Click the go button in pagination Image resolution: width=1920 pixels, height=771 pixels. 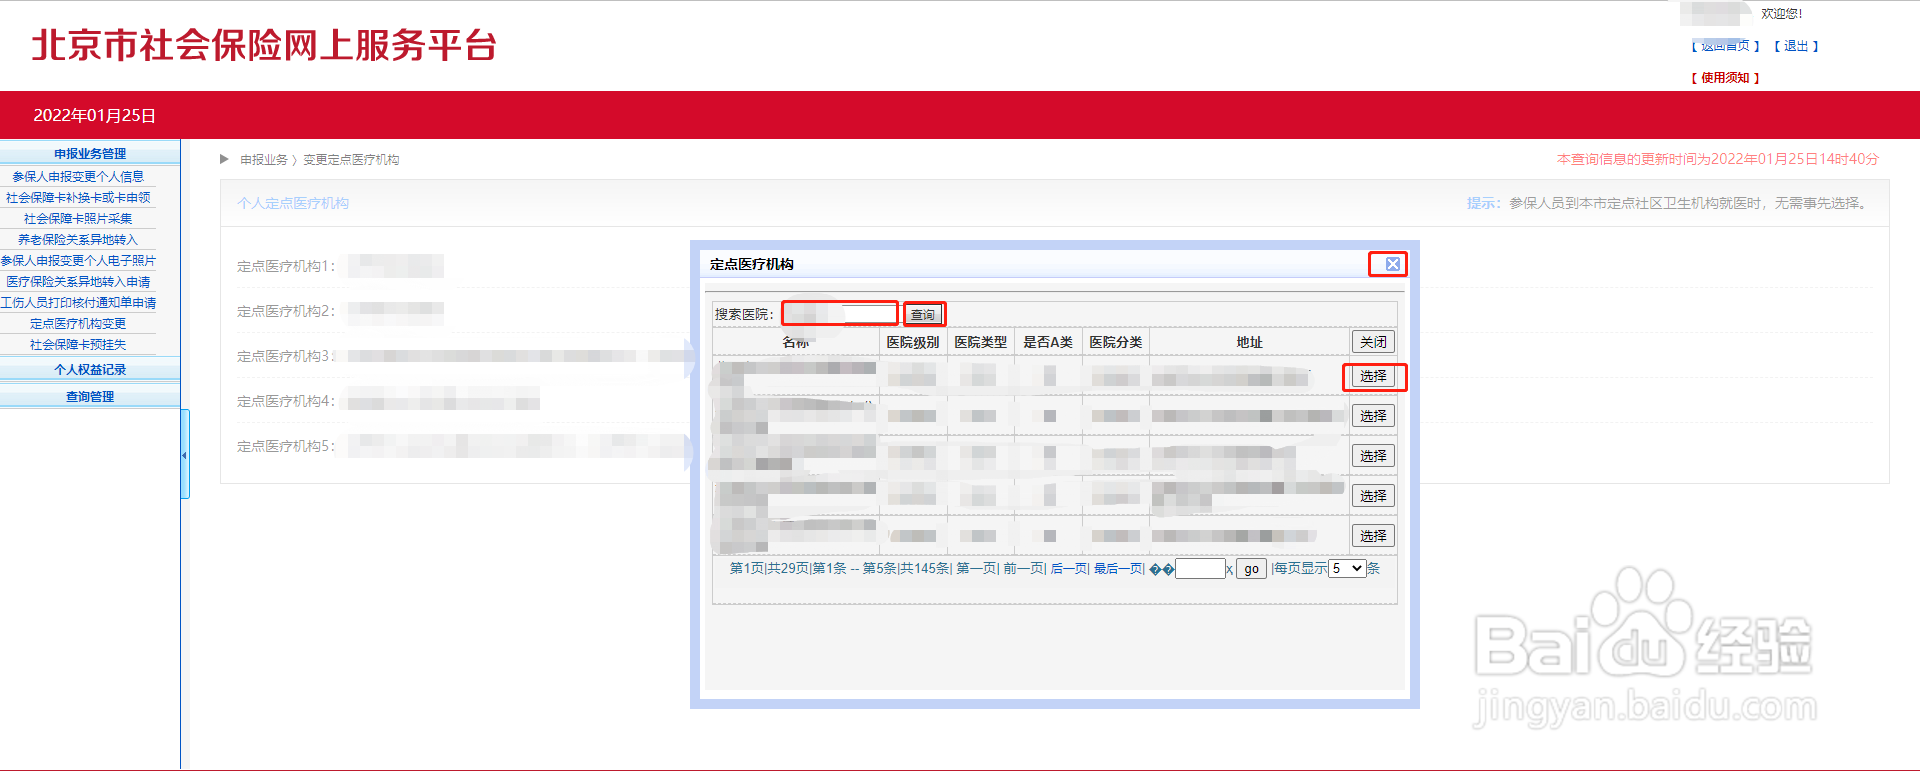pos(1251,569)
